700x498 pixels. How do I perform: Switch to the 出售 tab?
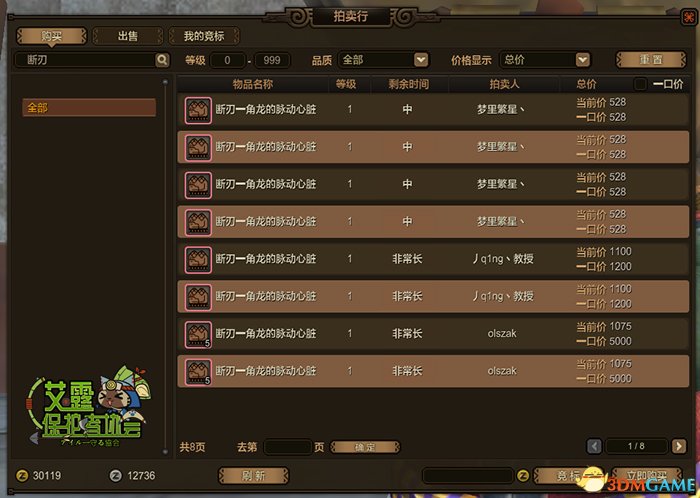pos(128,36)
